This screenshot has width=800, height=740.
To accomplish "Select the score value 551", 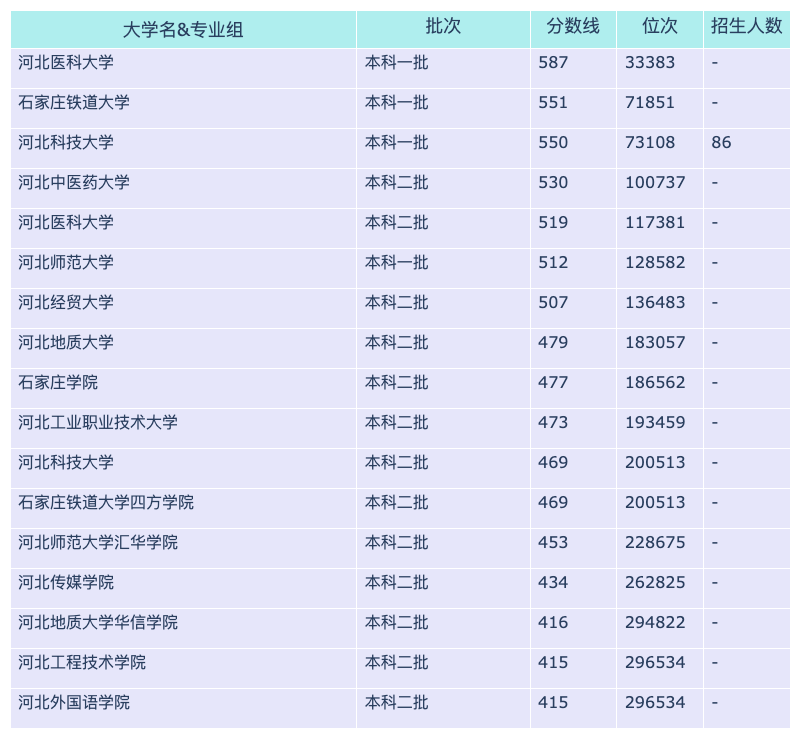I will (553, 103).
